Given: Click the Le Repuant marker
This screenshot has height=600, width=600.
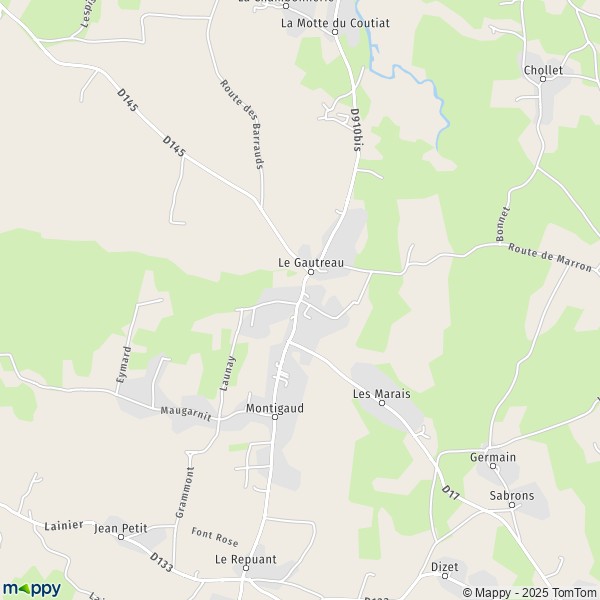Looking at the screenshot, I should click(x=246, y=568).
